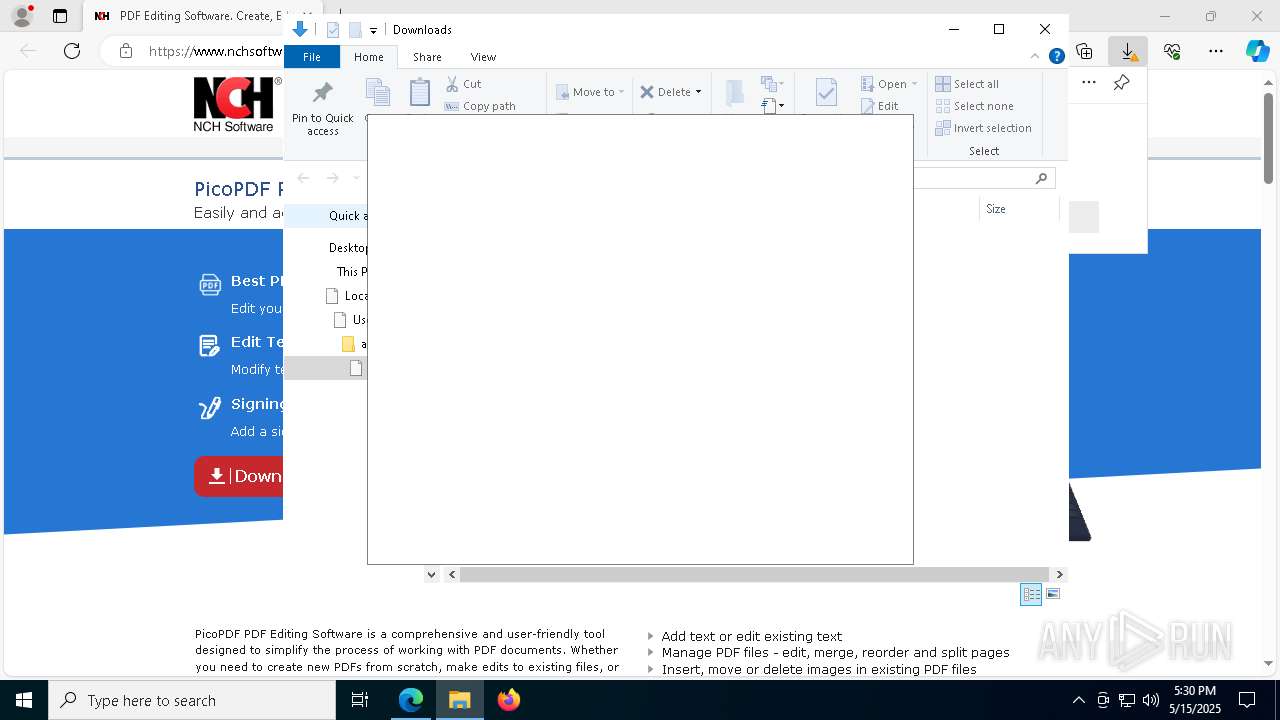Click New folder icon in Explorer title bar
This screenshot has width=1280, height=720.
pyautogui.click(x=355, y=30)
